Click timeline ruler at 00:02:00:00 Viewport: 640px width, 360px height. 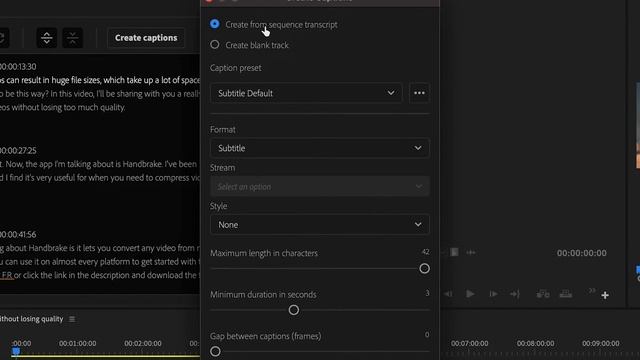click(x=143, y=344)
